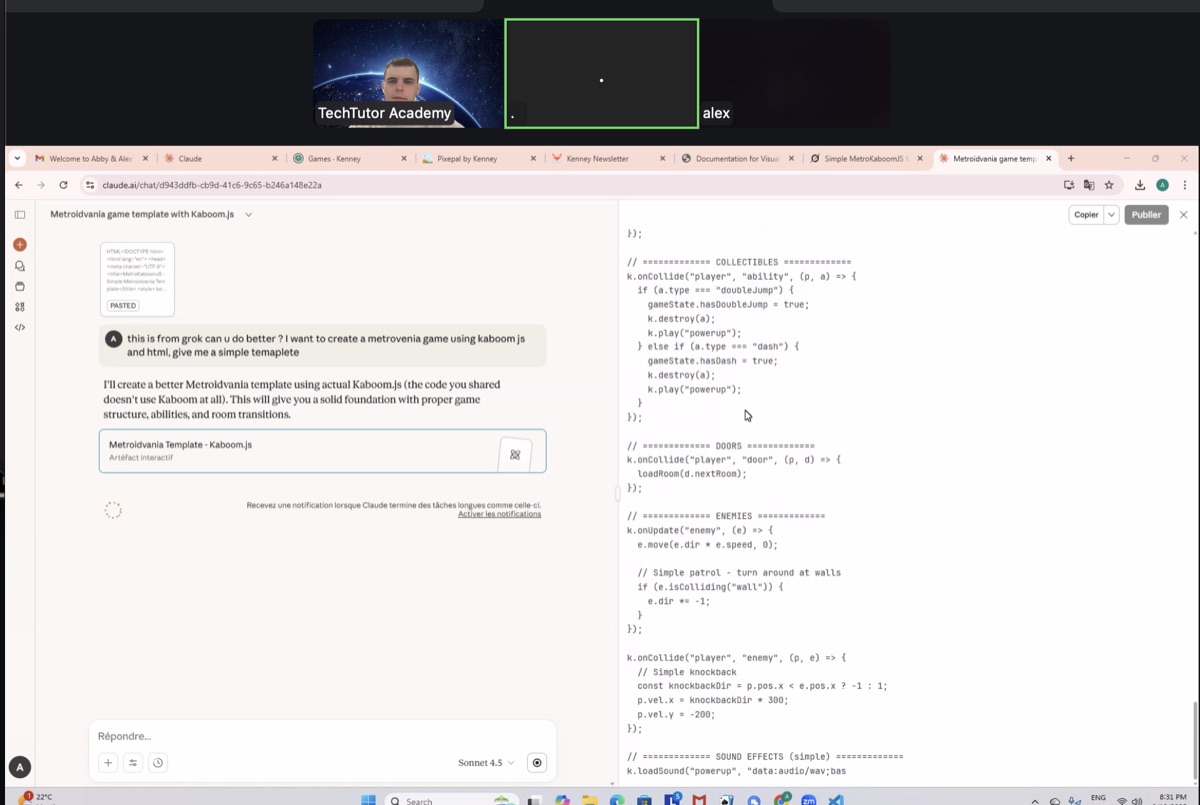Click the Google Translate icon in the address bar
Image resolution: width=1200 pixels, height=805 pixels.
[1089, 185]
